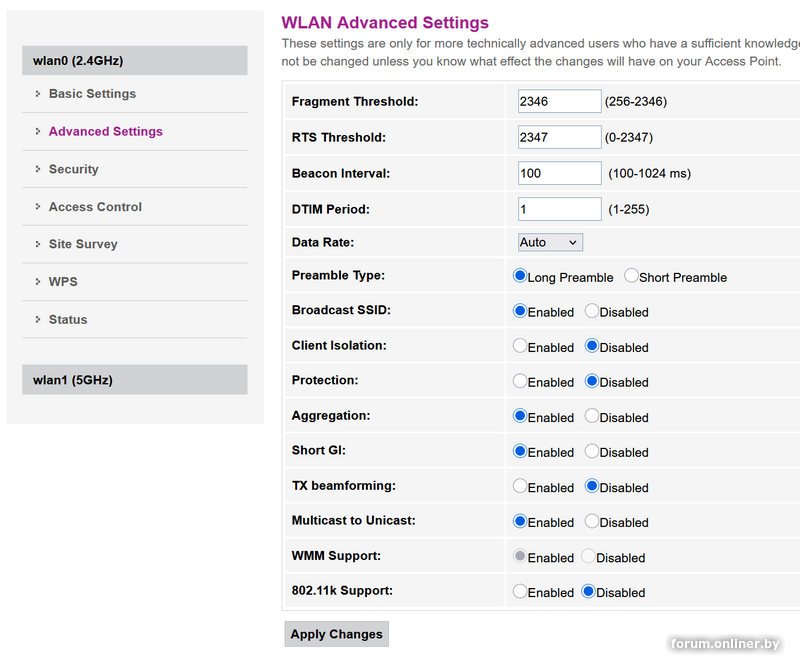The image size is (800, 665).
Task: Open the Data Rate dropdown
Action: (x=549, y=243)
